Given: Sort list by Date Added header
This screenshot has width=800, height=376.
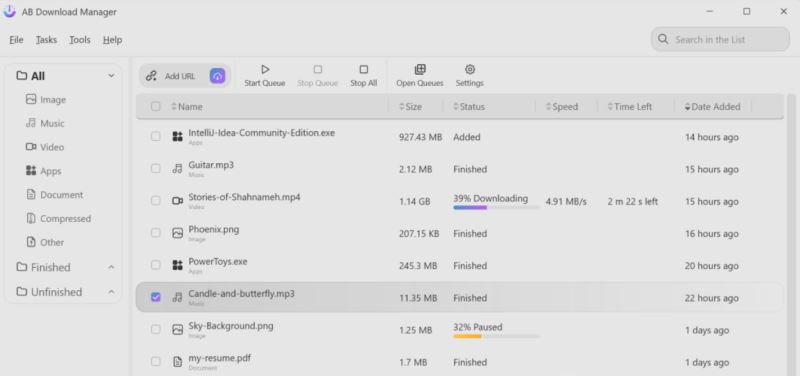Looking at the screenshot, I should click(712, 107).
